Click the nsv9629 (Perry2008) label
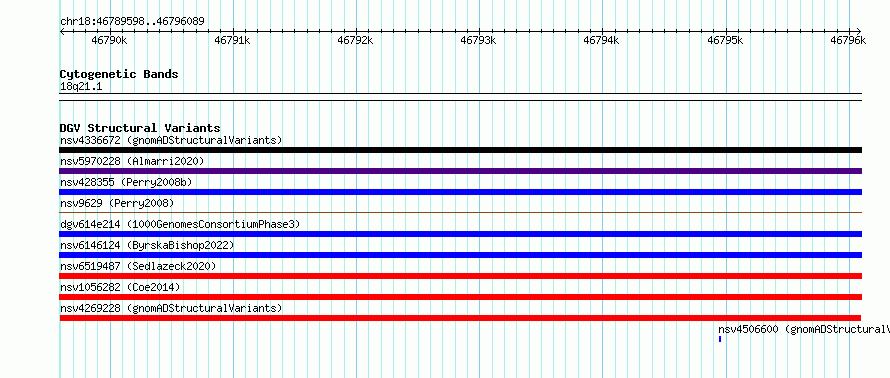 pyautogui.click(x=117, y=203)
